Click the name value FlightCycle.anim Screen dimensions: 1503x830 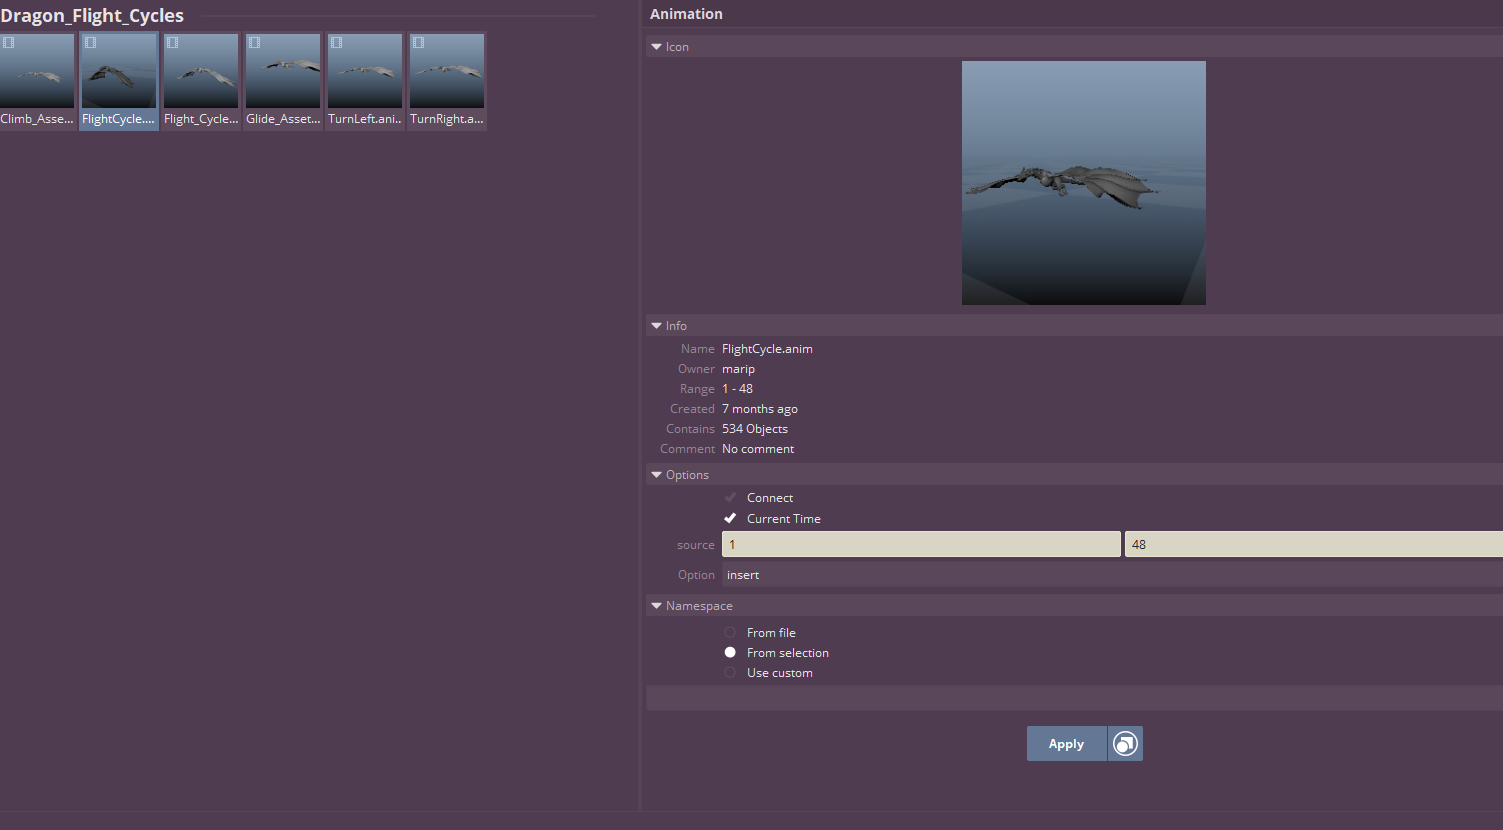[x=767, y=349]
